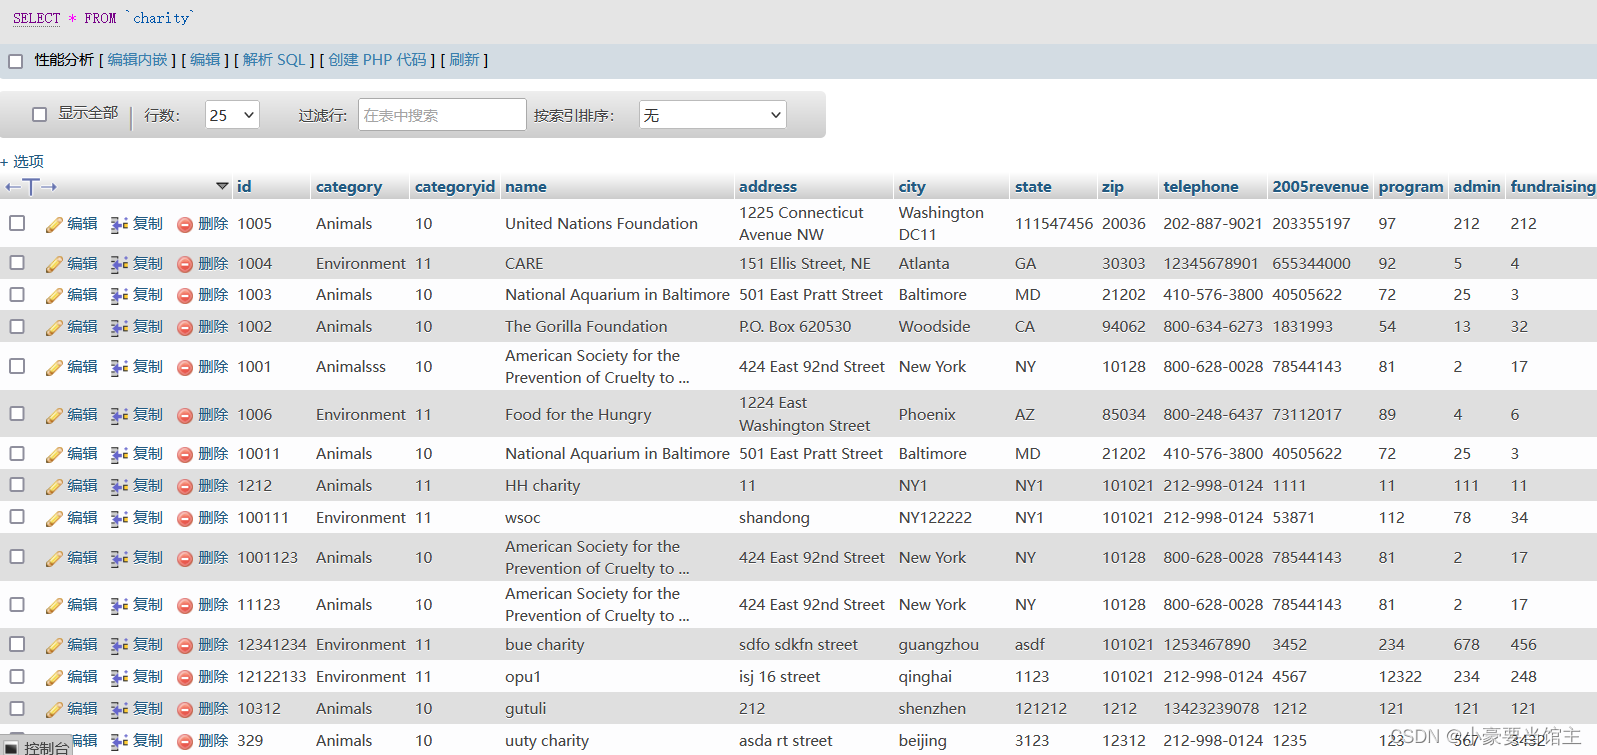
Task: Click edit pencil icon for row 11123
Action: (54, 606)
